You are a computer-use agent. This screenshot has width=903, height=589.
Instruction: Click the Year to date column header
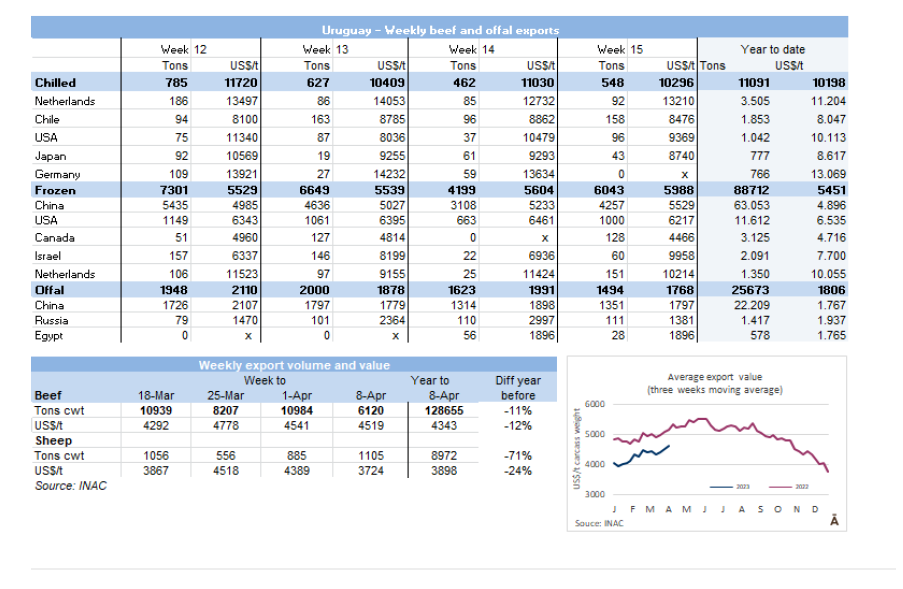point(771,49)
